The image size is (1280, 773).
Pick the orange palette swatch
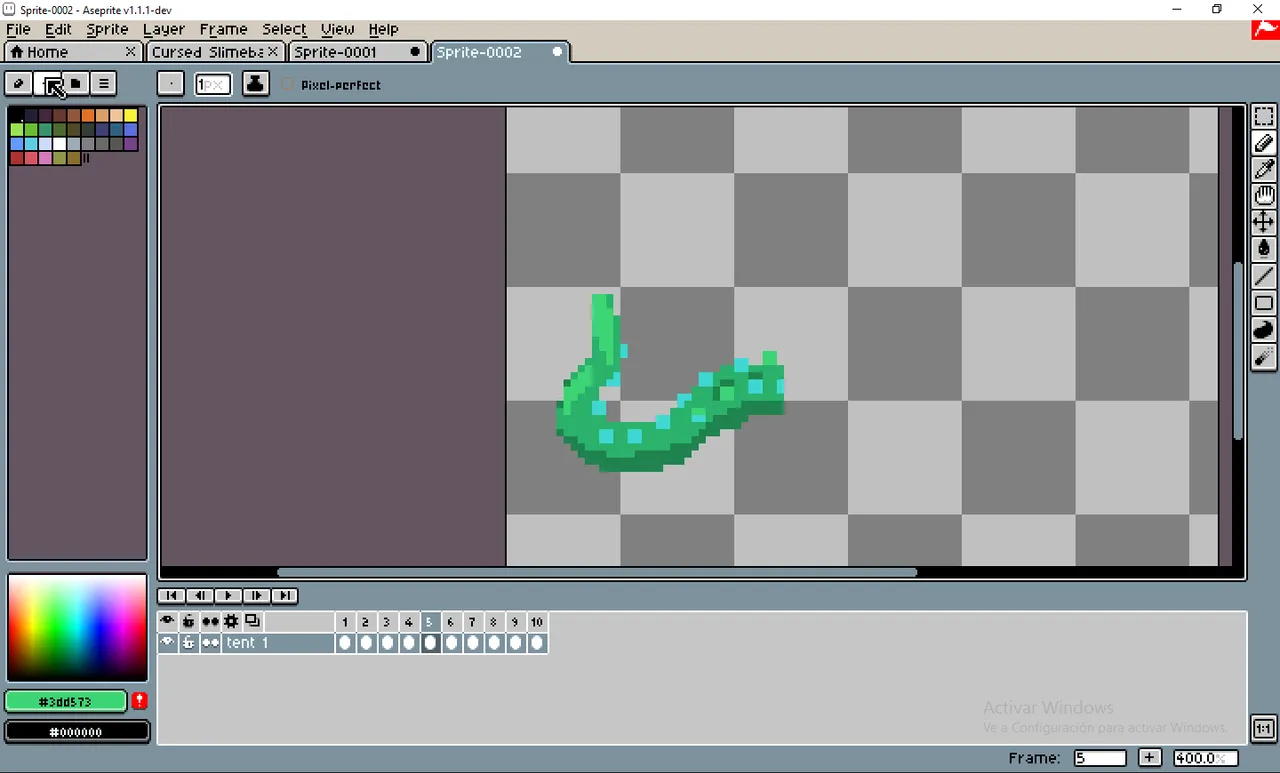tap(88, 116)
